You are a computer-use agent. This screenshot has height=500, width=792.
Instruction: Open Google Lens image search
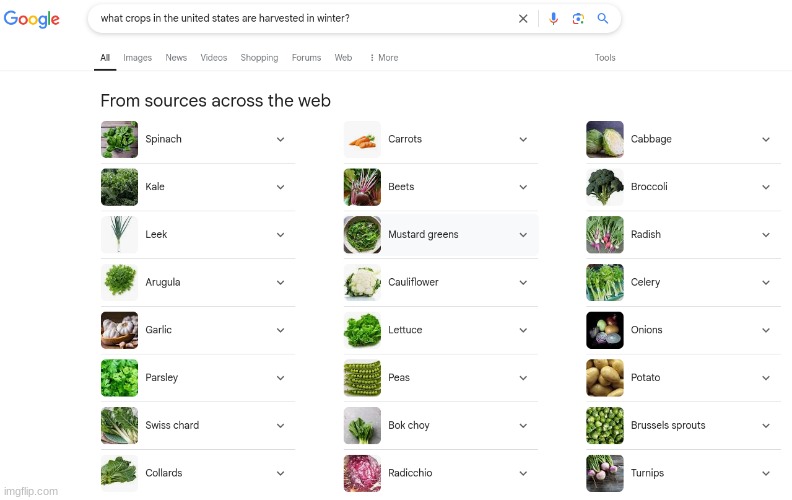click(578, 19)
